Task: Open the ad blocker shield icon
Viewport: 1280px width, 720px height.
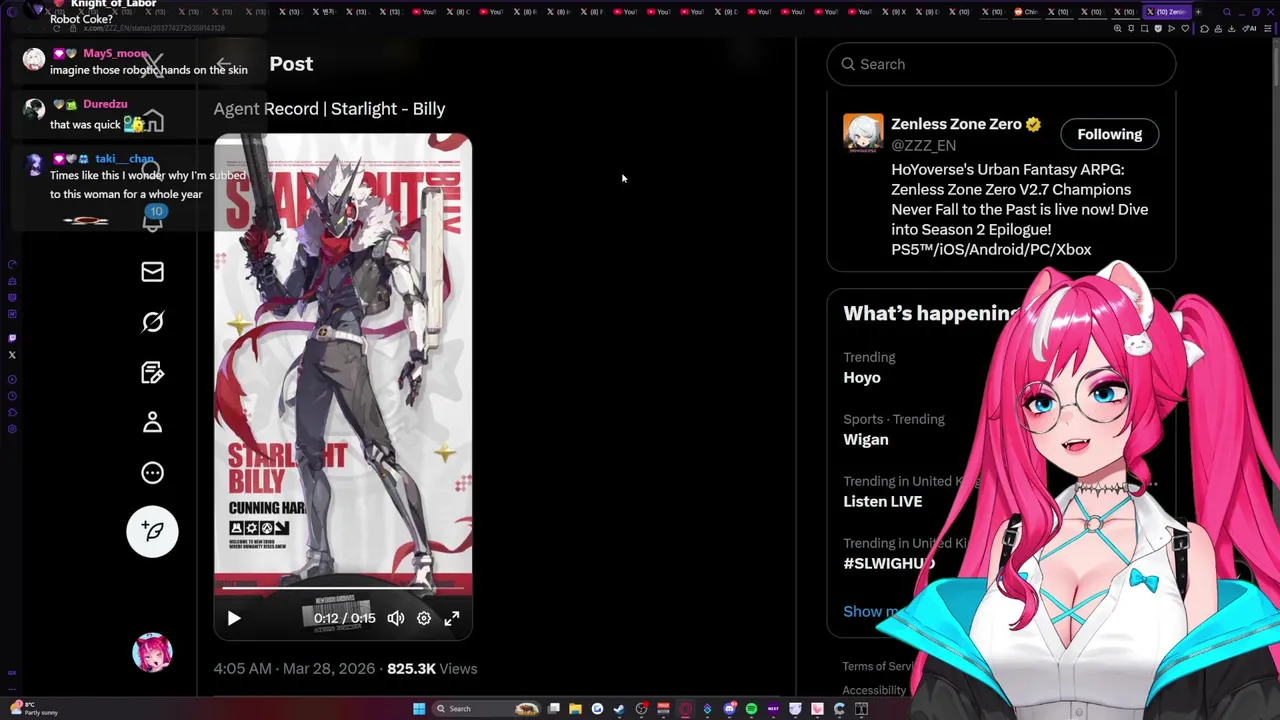Action: [1158, 29]
